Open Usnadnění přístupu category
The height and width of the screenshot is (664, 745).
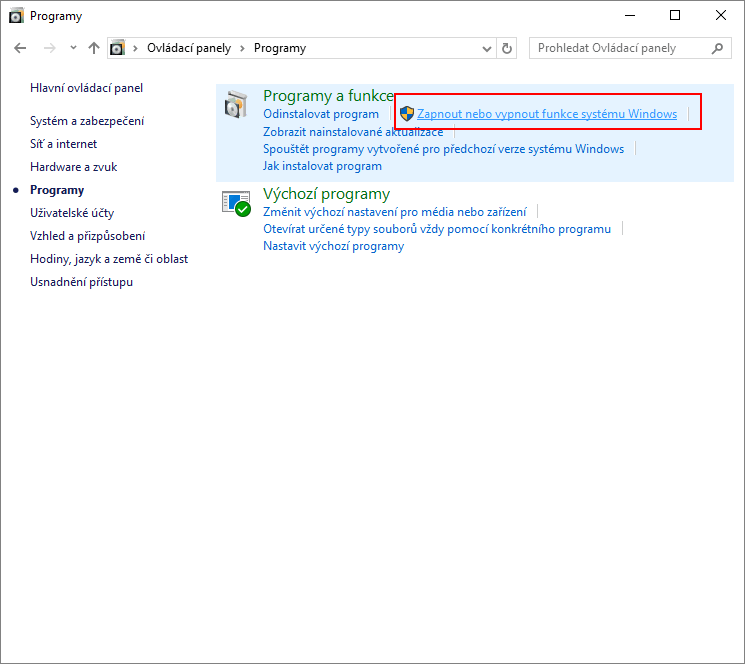[x=81, y=282]
